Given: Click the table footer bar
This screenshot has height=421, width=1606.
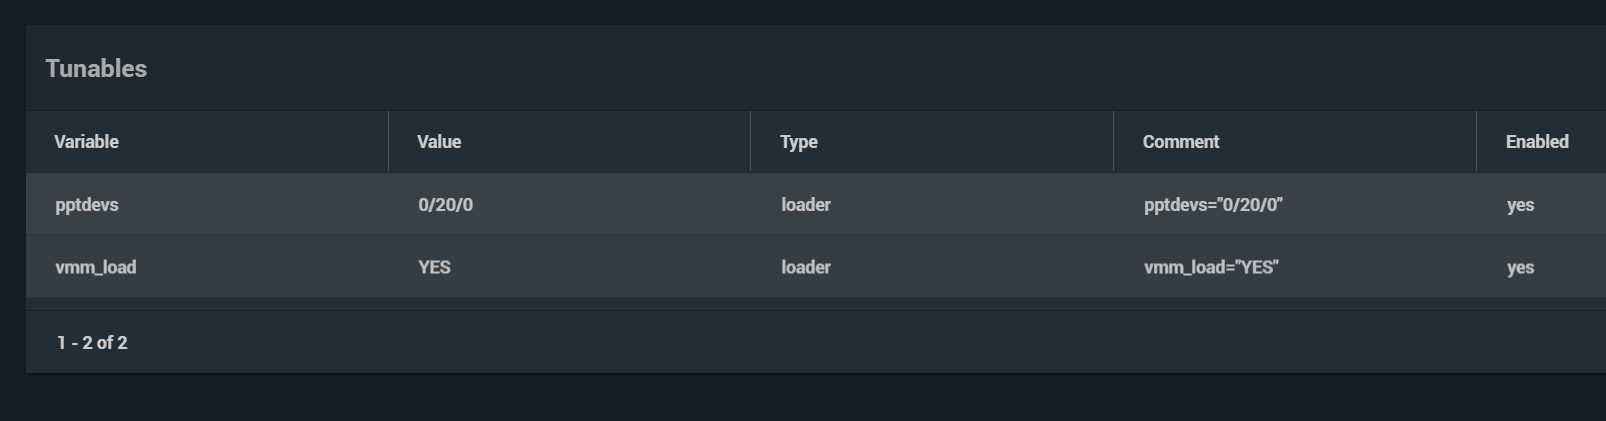Looking at the screenshot, I should 800,343.
